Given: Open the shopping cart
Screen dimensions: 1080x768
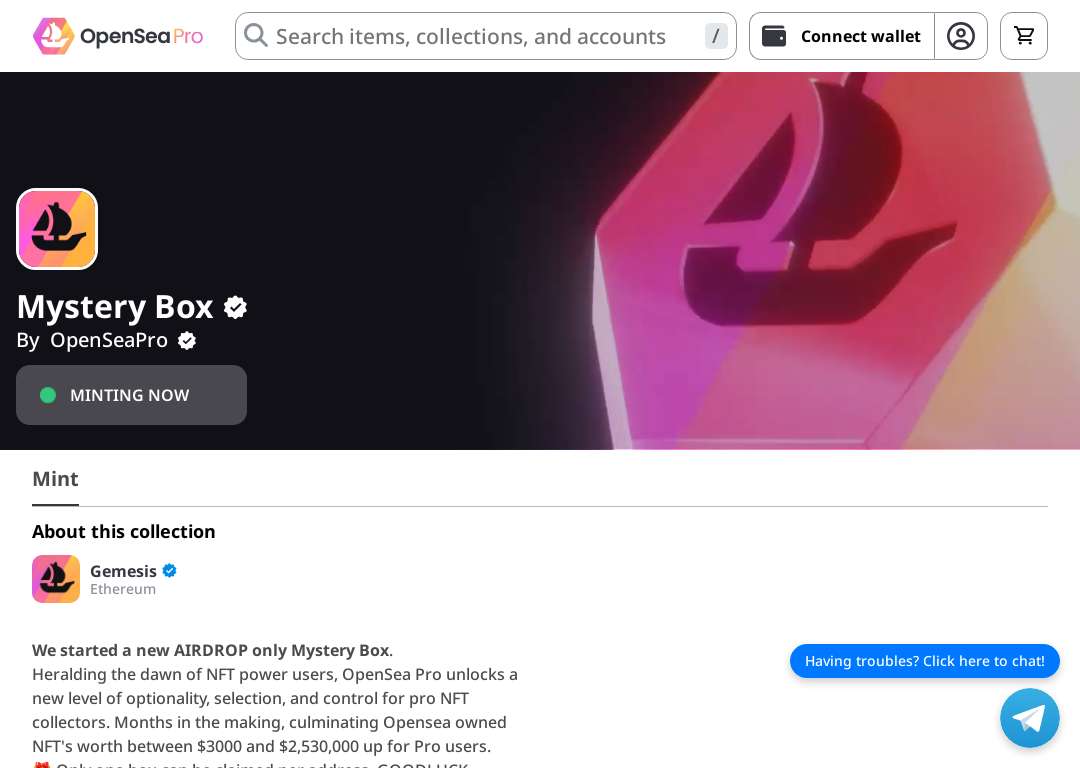Looking at the screenshot, I should click(1024, 36).
